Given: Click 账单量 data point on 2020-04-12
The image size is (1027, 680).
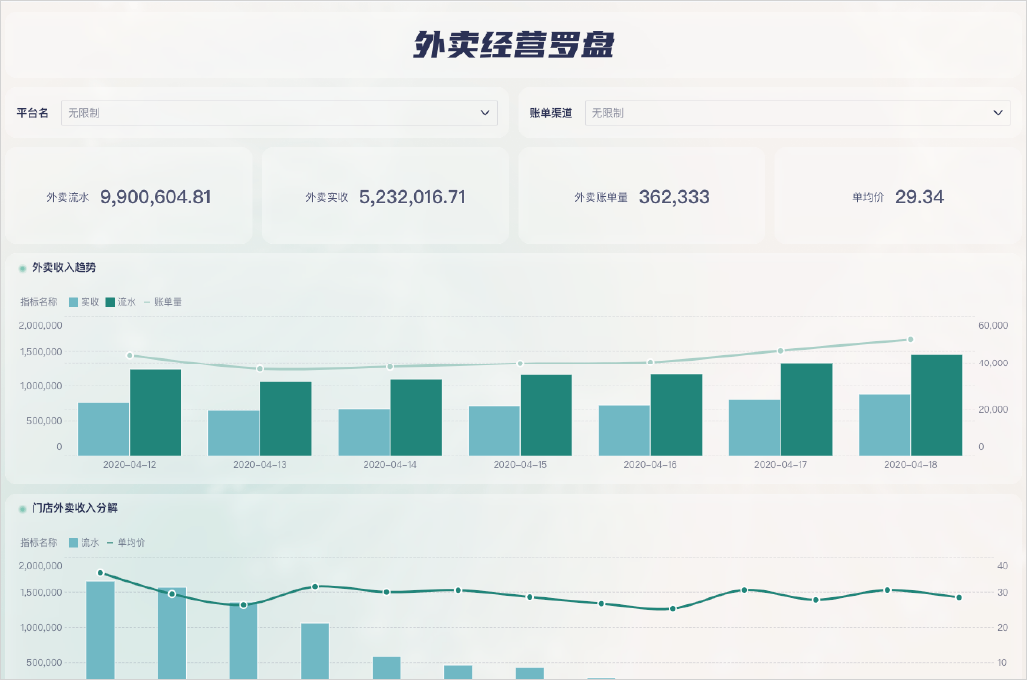Looking at the screenshot, I should pyautogui.click(x=129, y=356).
